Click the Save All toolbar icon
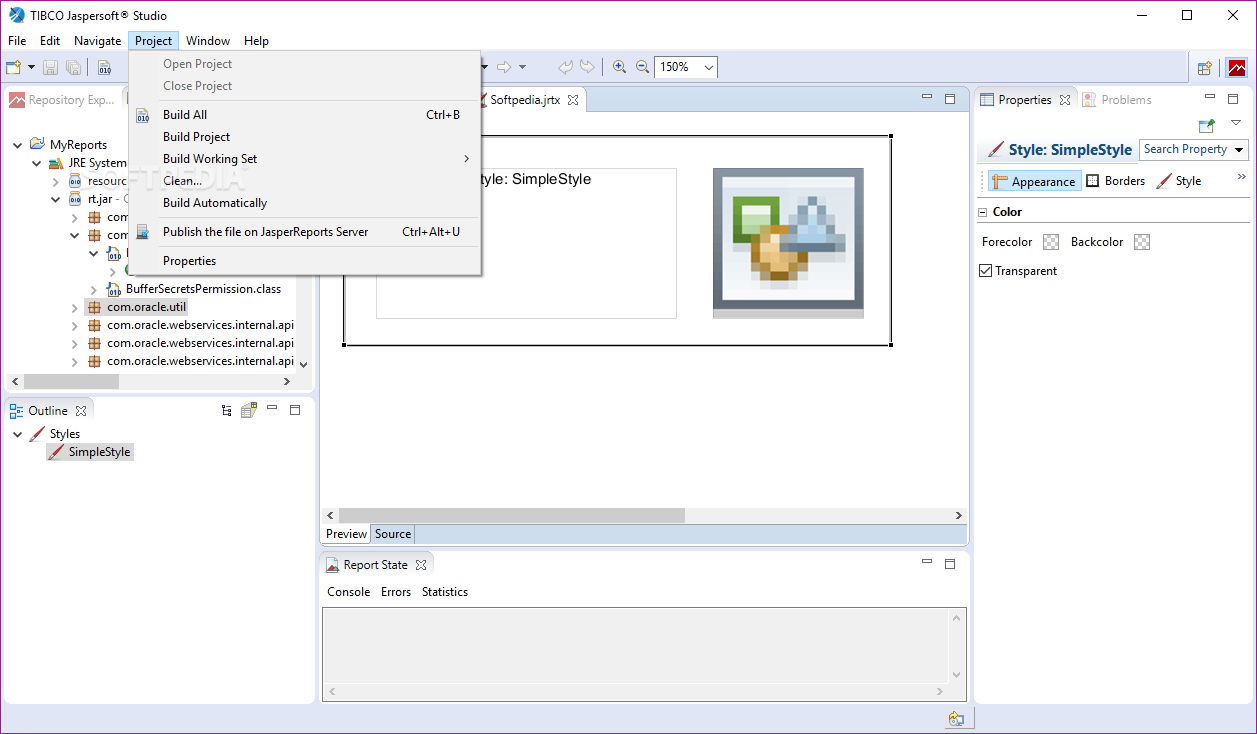1257x734 pixels. tap(74, 67)
